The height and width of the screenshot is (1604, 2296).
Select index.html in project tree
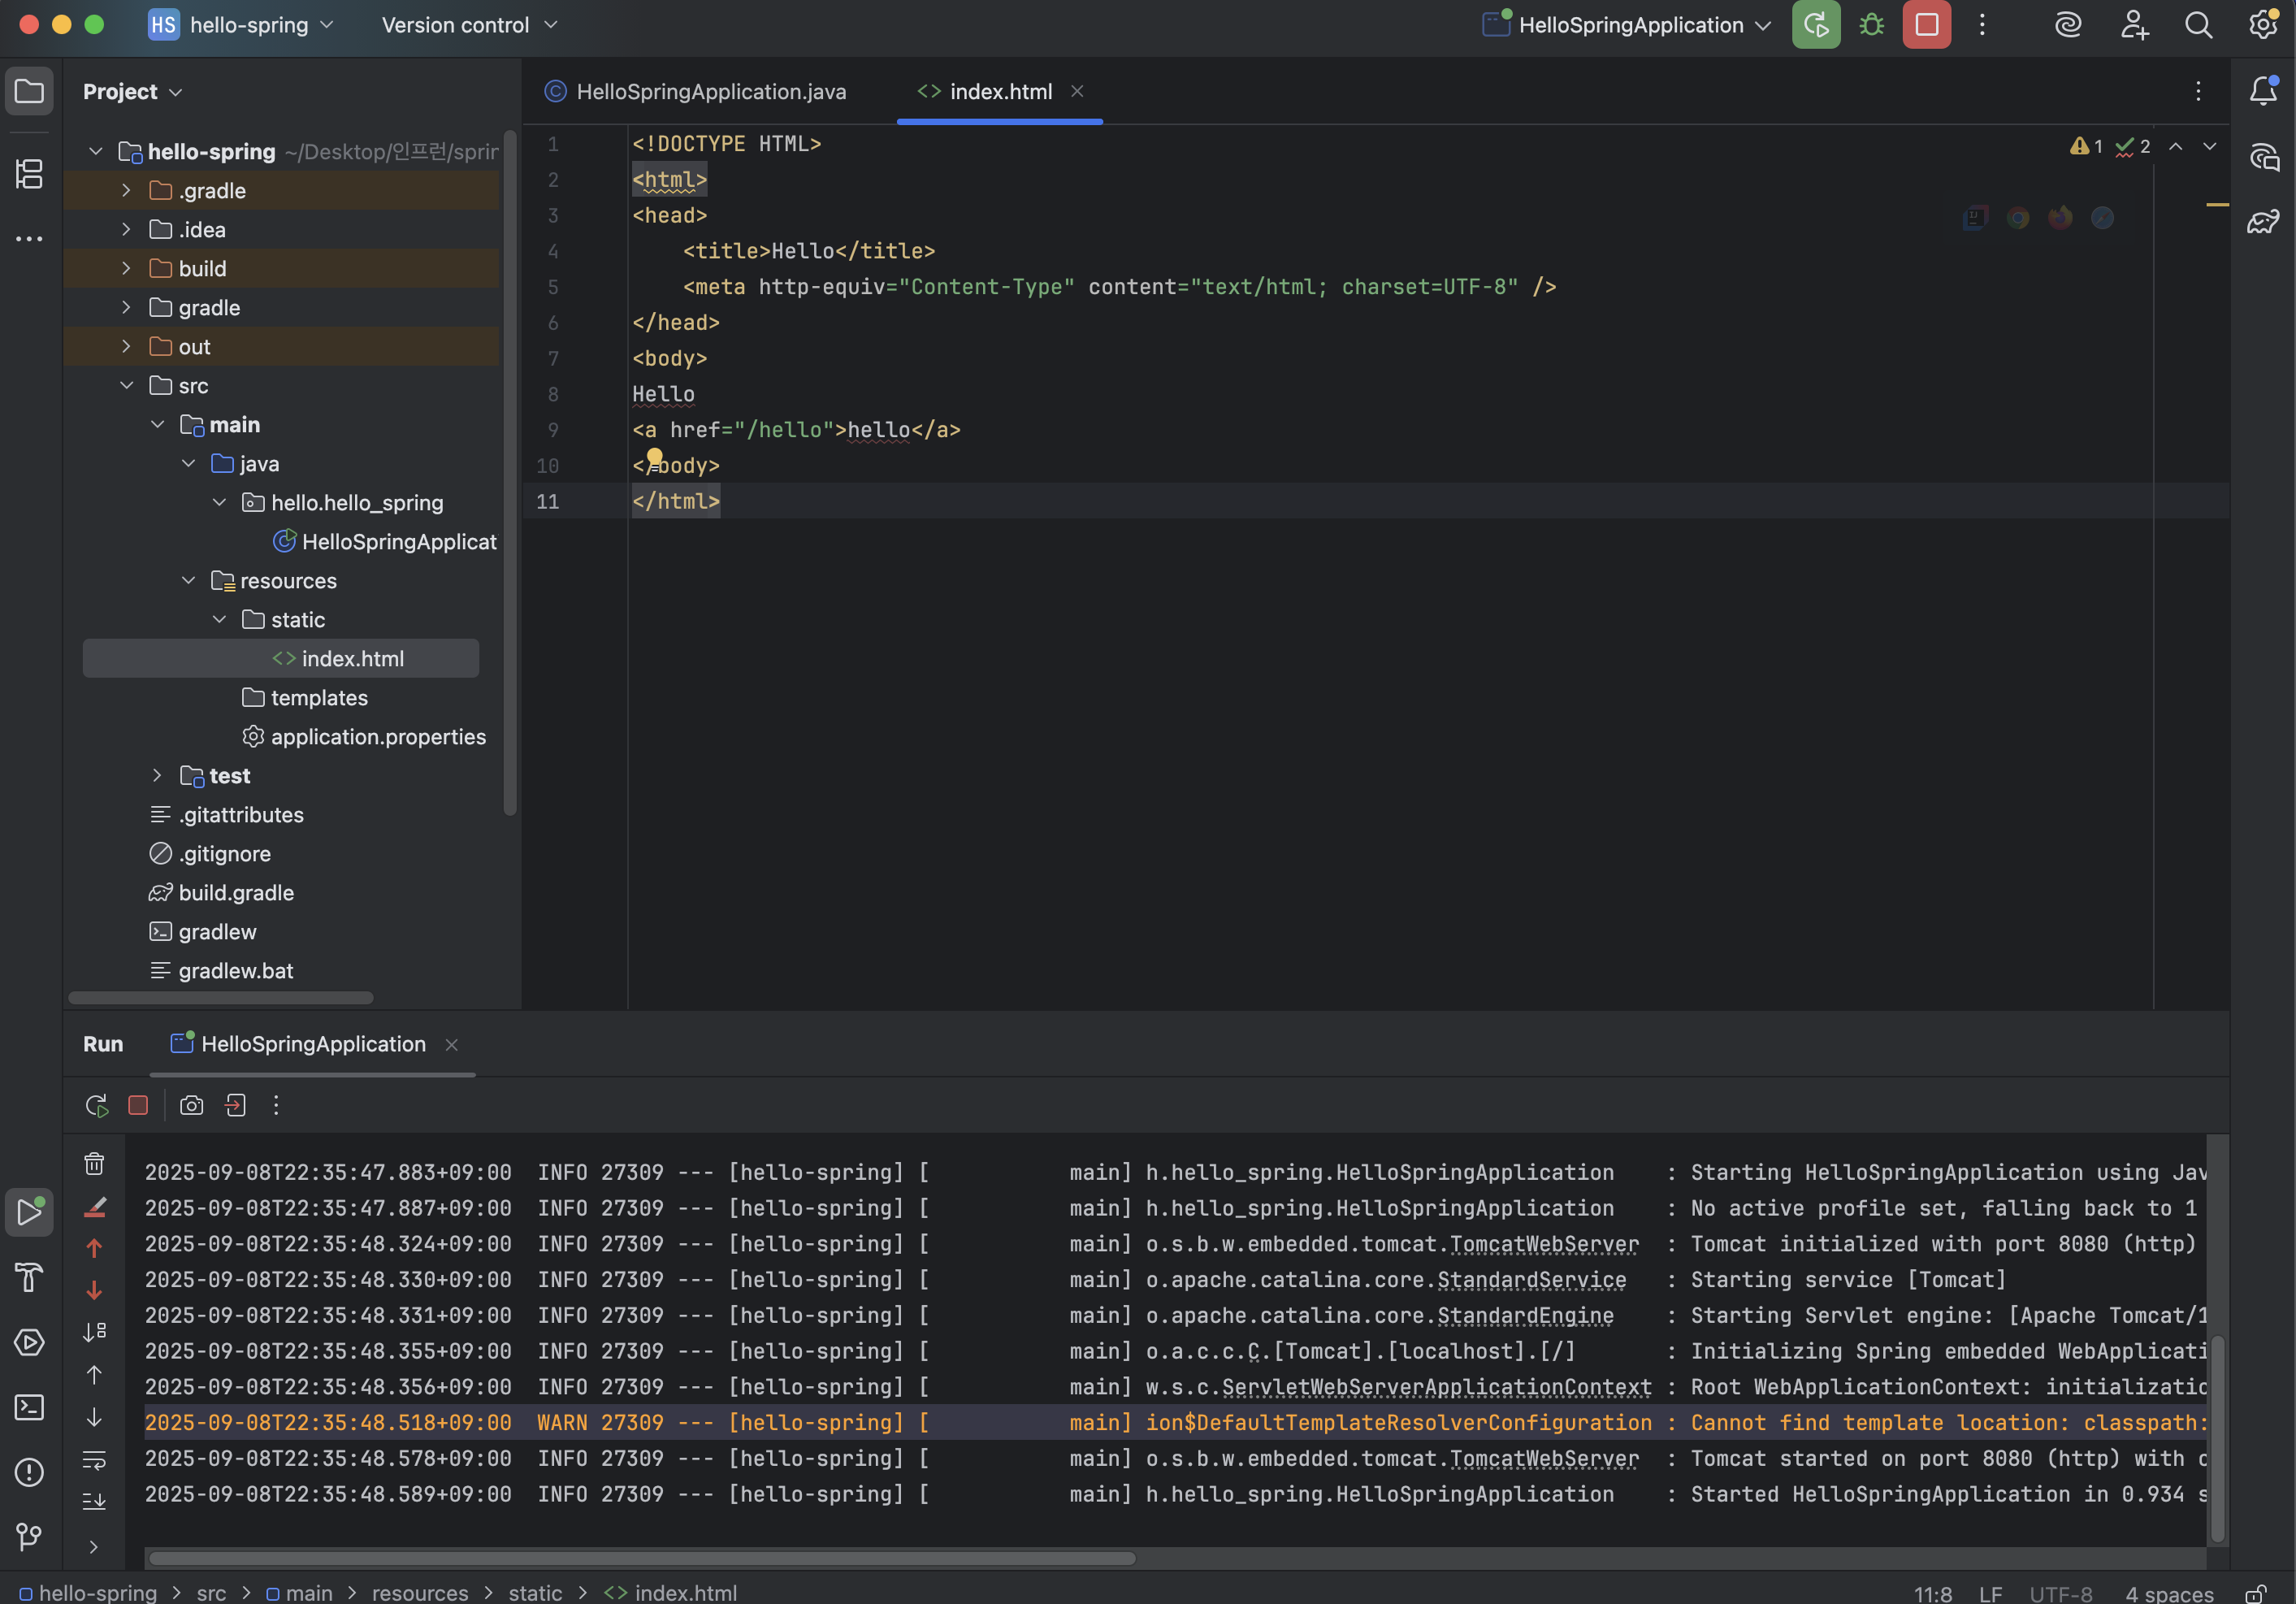[x=281, y=658]
